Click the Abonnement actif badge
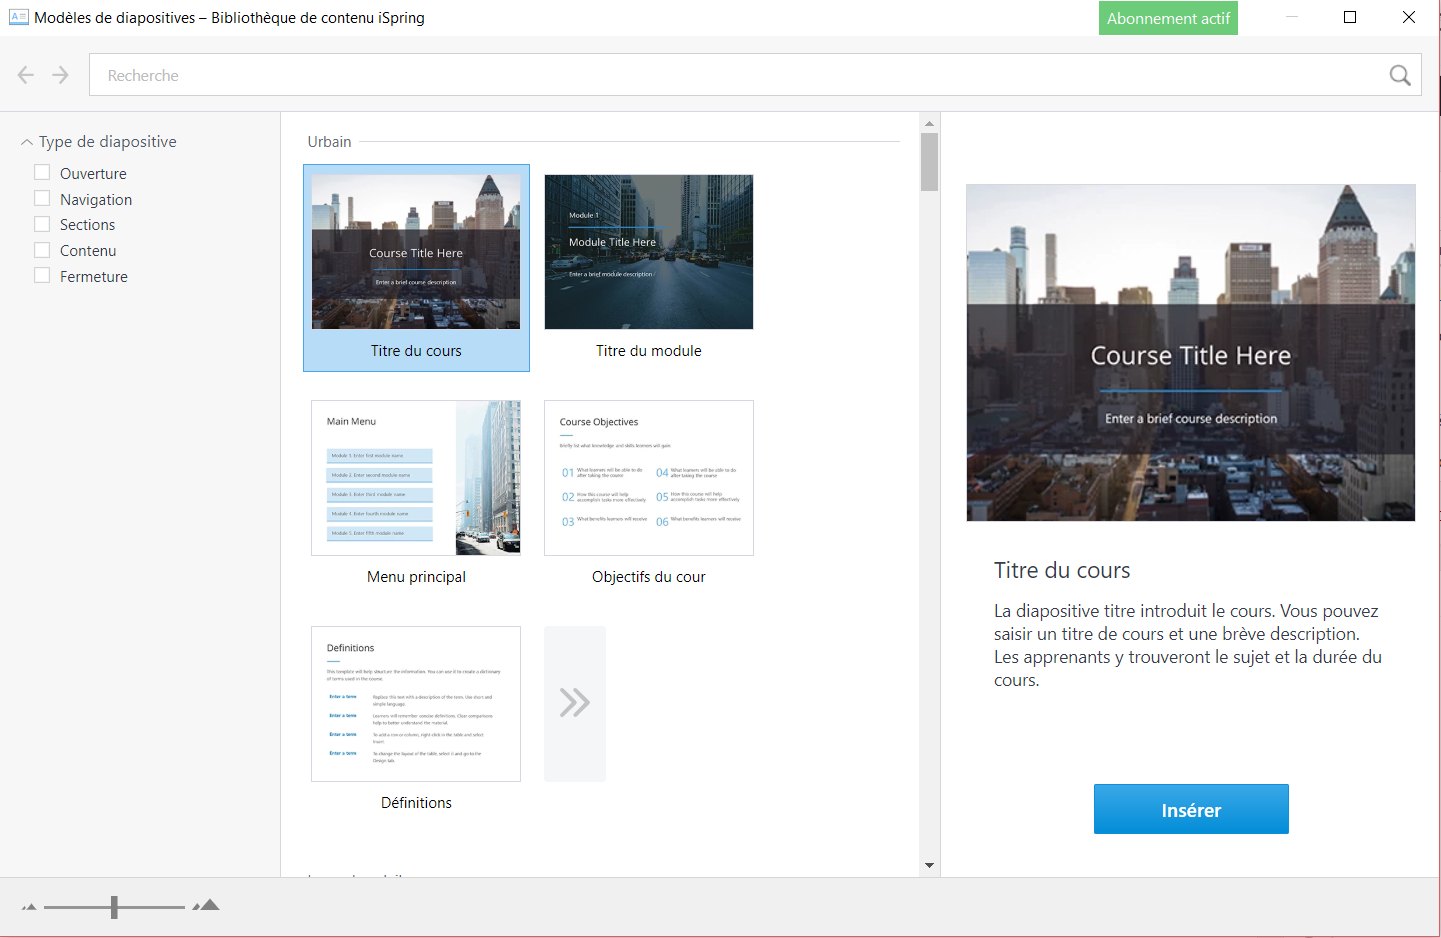 pos(1167,18)
